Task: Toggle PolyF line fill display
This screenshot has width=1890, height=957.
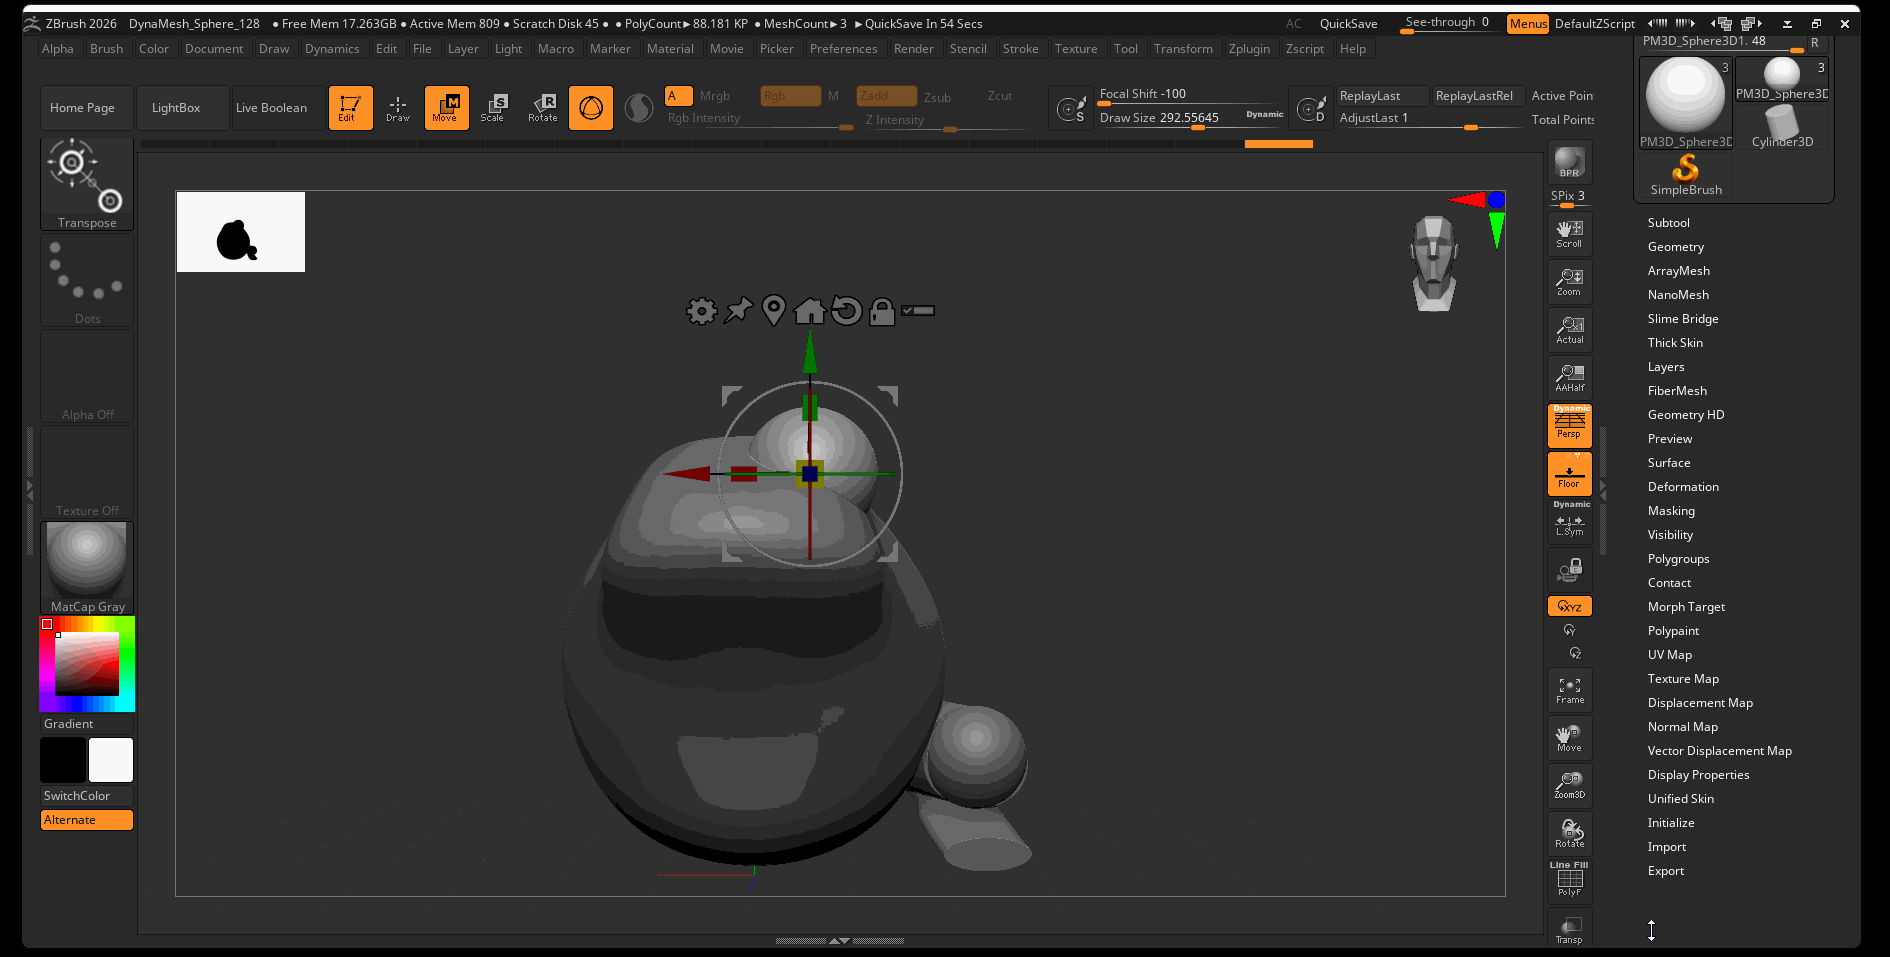Action: pyautogui.click(x=1569, y=881)
